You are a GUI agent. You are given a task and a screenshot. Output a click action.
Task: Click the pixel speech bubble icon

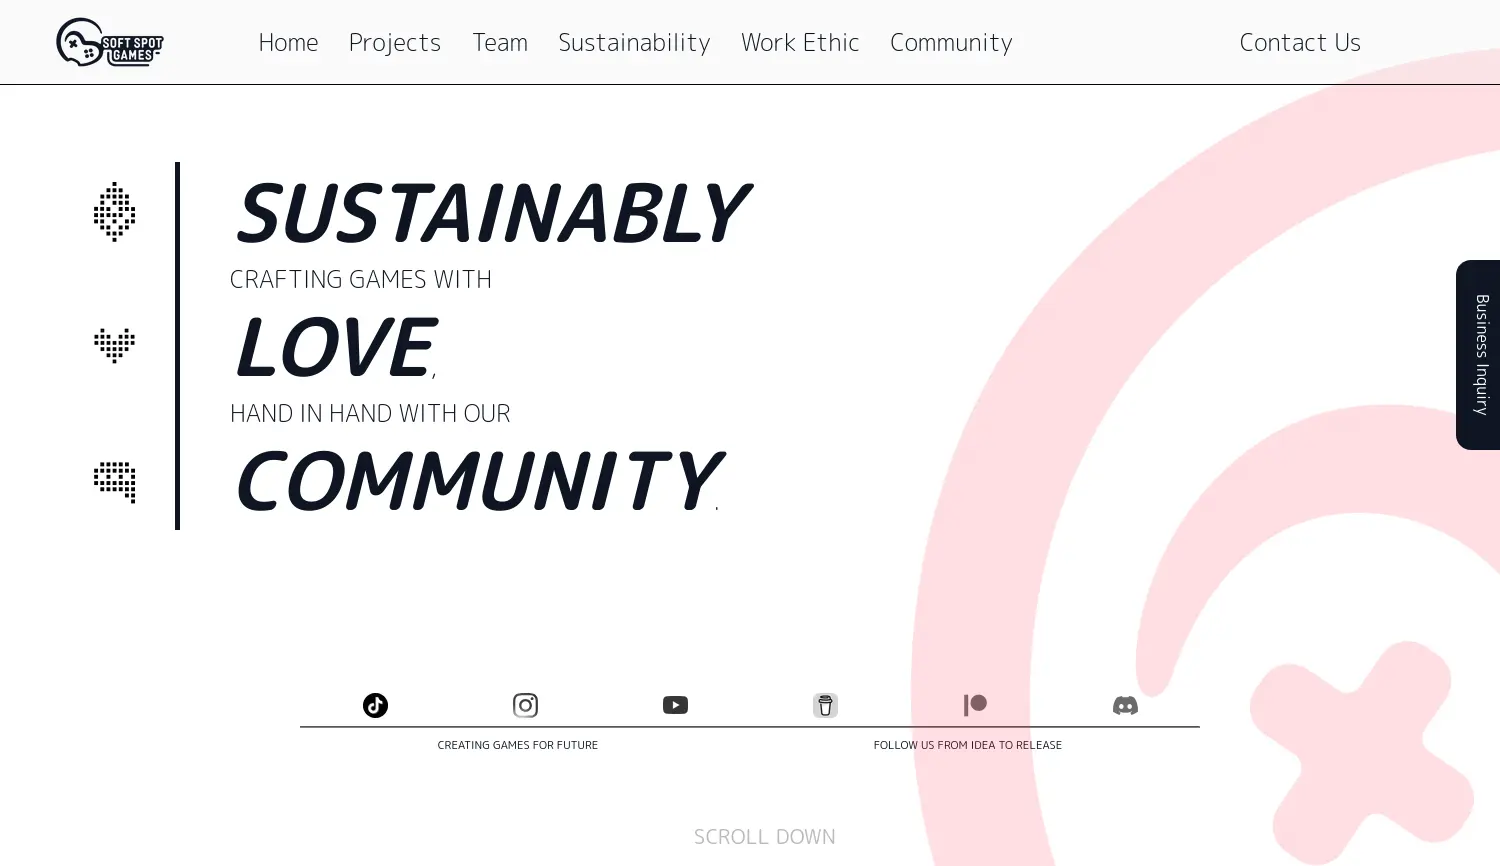click(x=114, y=481)
